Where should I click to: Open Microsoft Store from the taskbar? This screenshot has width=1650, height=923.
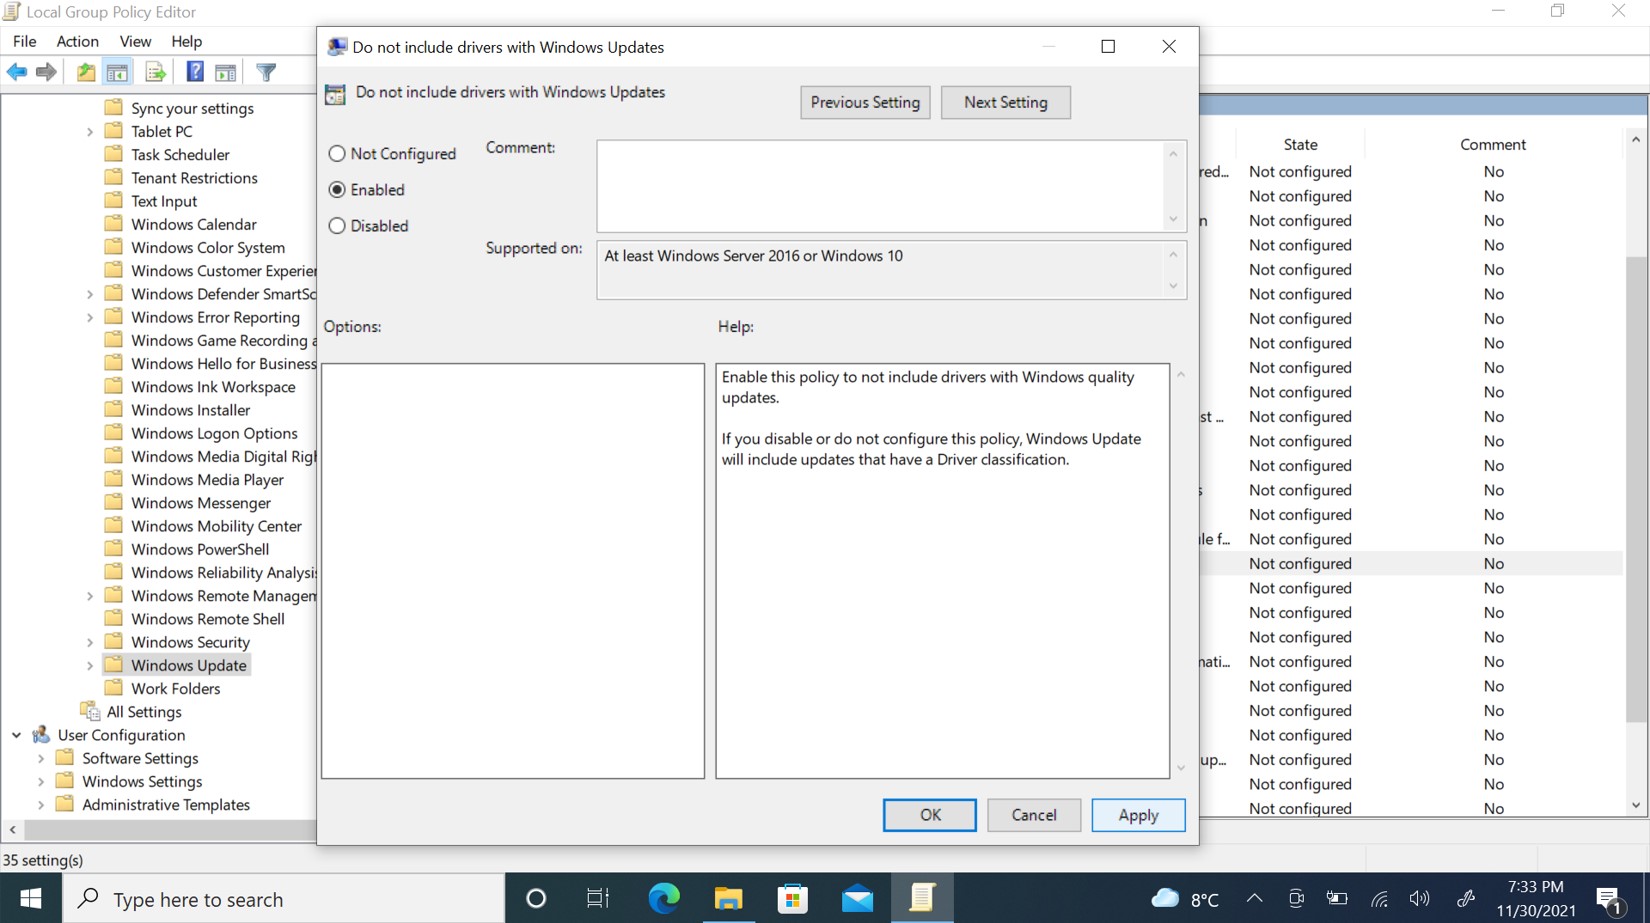pyautogui.click(x=792, y=898)
